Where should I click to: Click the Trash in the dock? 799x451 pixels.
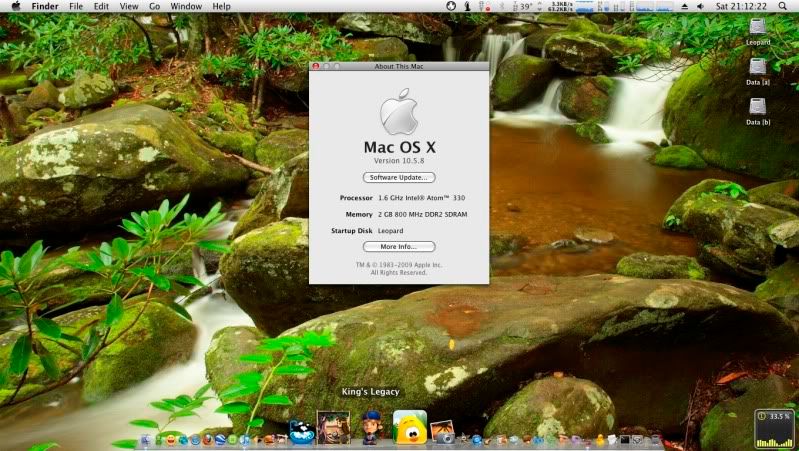pos(656,440)
